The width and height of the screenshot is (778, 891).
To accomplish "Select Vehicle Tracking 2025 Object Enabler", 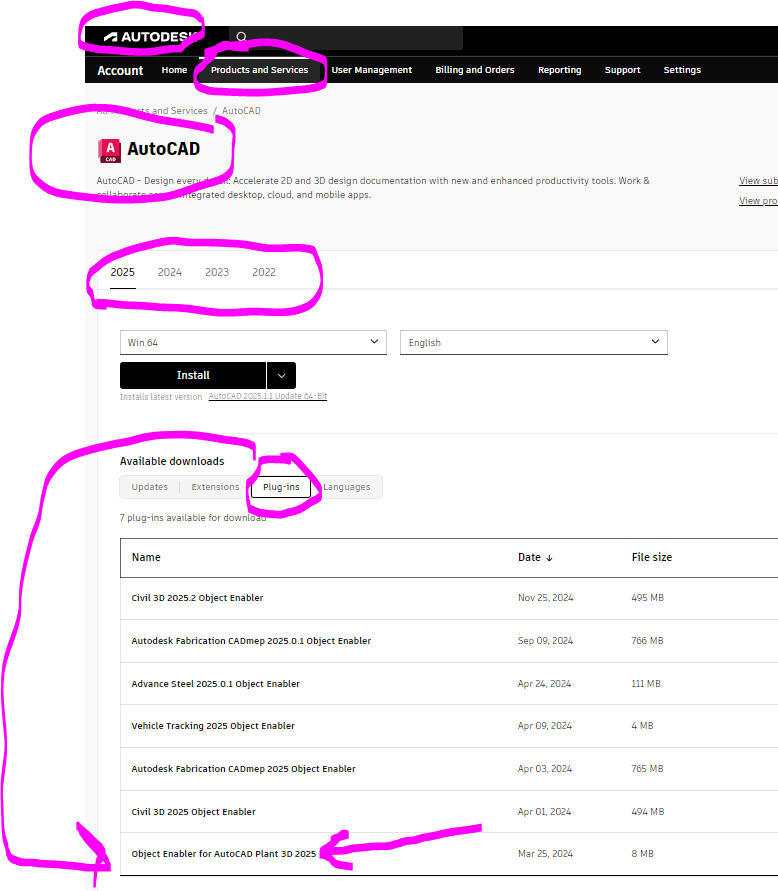I will pyautogui.click(x=213, y=726).
